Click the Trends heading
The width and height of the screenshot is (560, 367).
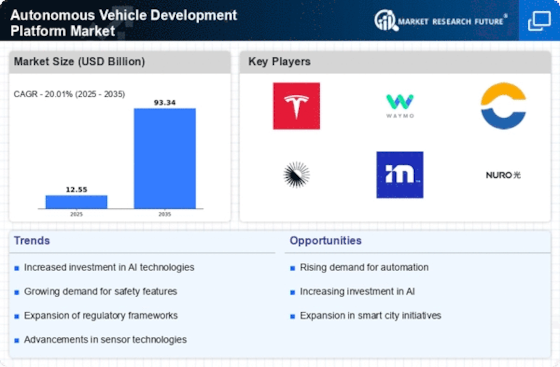pyautogui.click(x=32, y=241)
